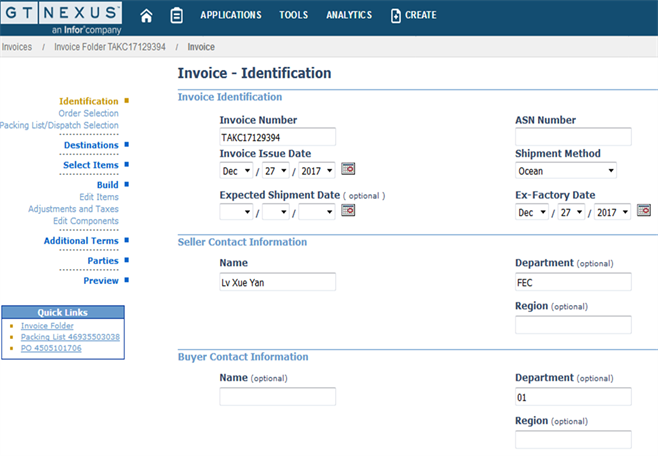This screenshot has height=456, width=658.
Task: Expand the Shipment Method dropdown
Action: tap(565, 170)
